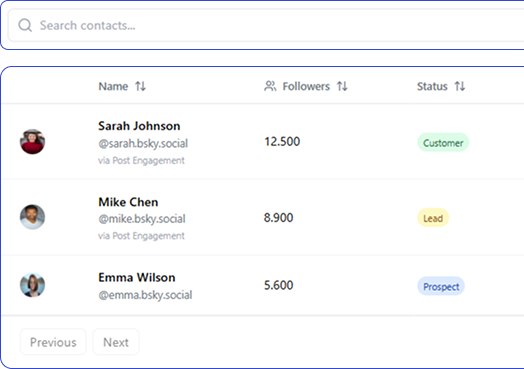This screenshot has height=369, width=524.
Task: Select the @sarah.bsky.social handle
Action: [143, 143]
